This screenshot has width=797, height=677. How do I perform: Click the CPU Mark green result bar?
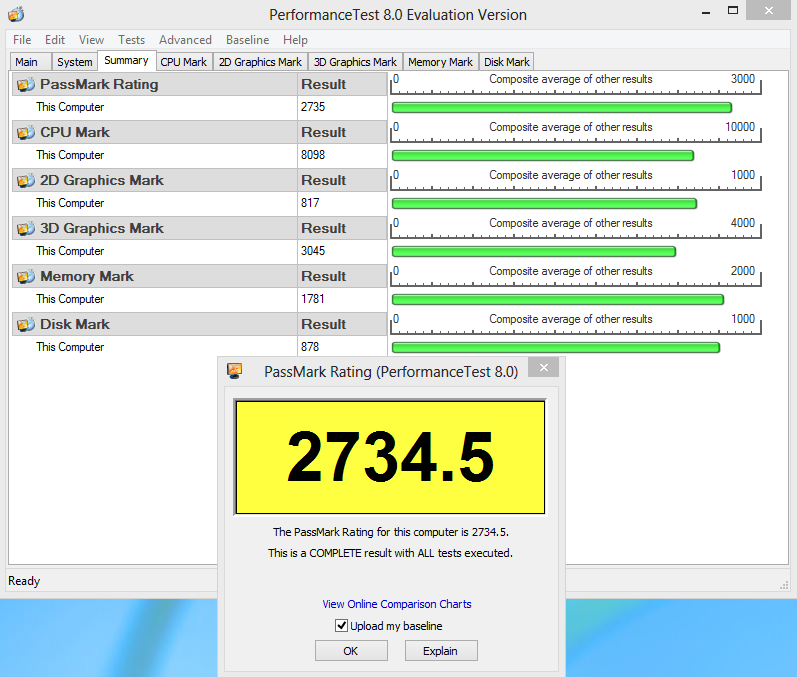point(543,156)
